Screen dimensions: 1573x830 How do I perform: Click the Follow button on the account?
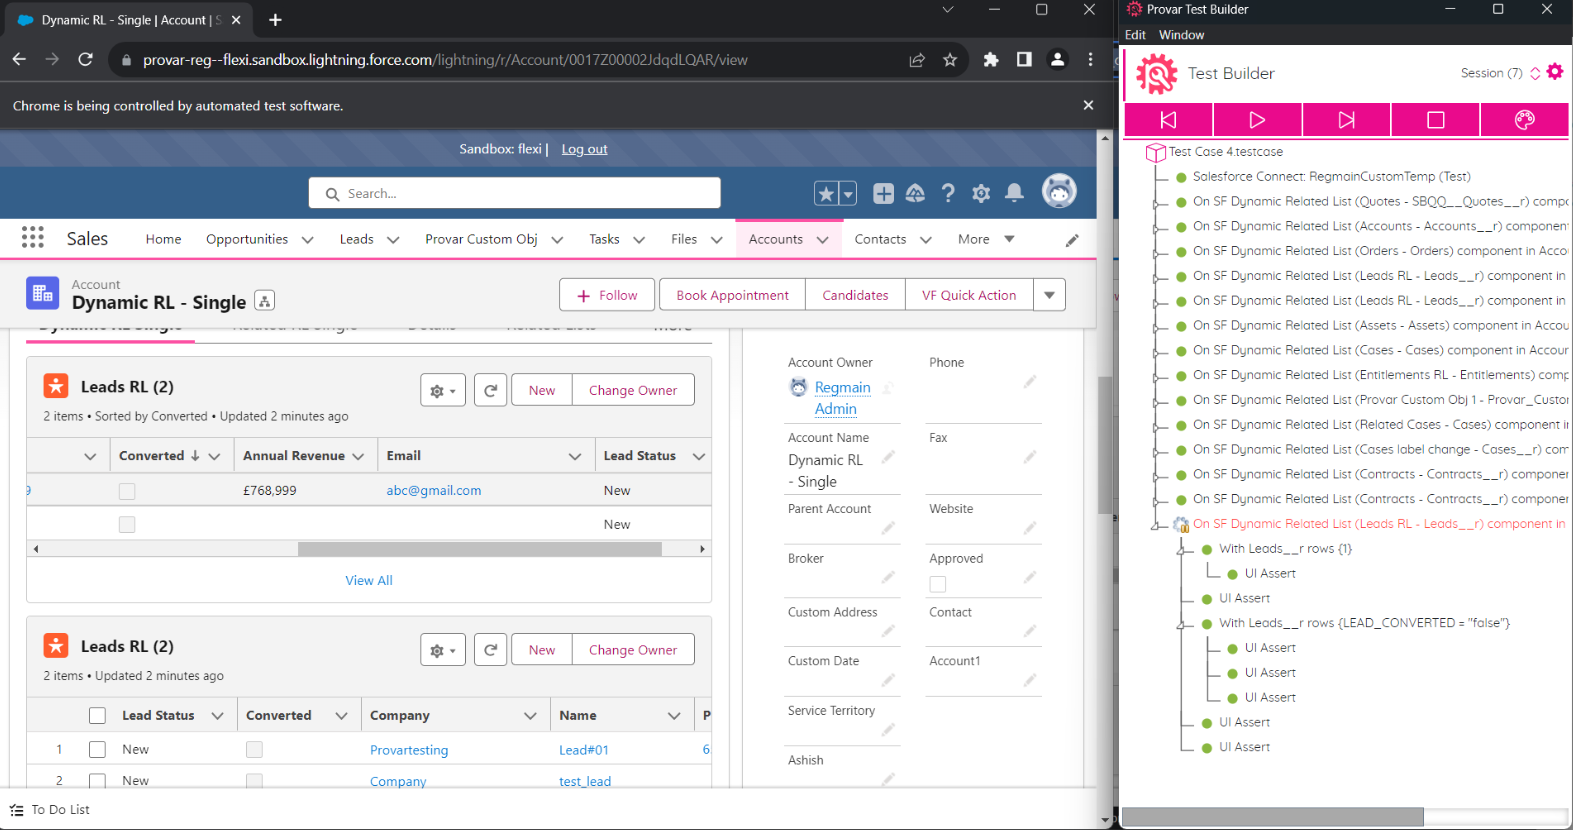[607, 295]
